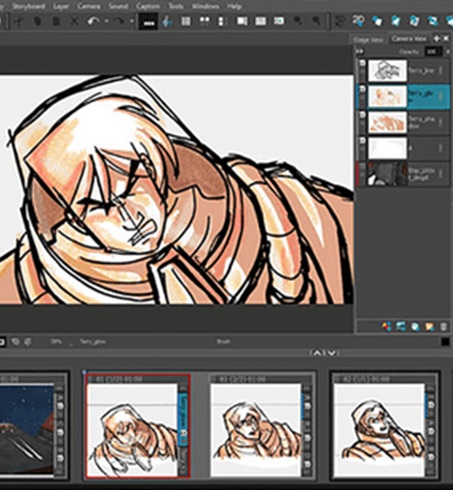
Task: Select the highlighted glow layer thumbnail
Action: pyautogui.click(x=387, y=96)
